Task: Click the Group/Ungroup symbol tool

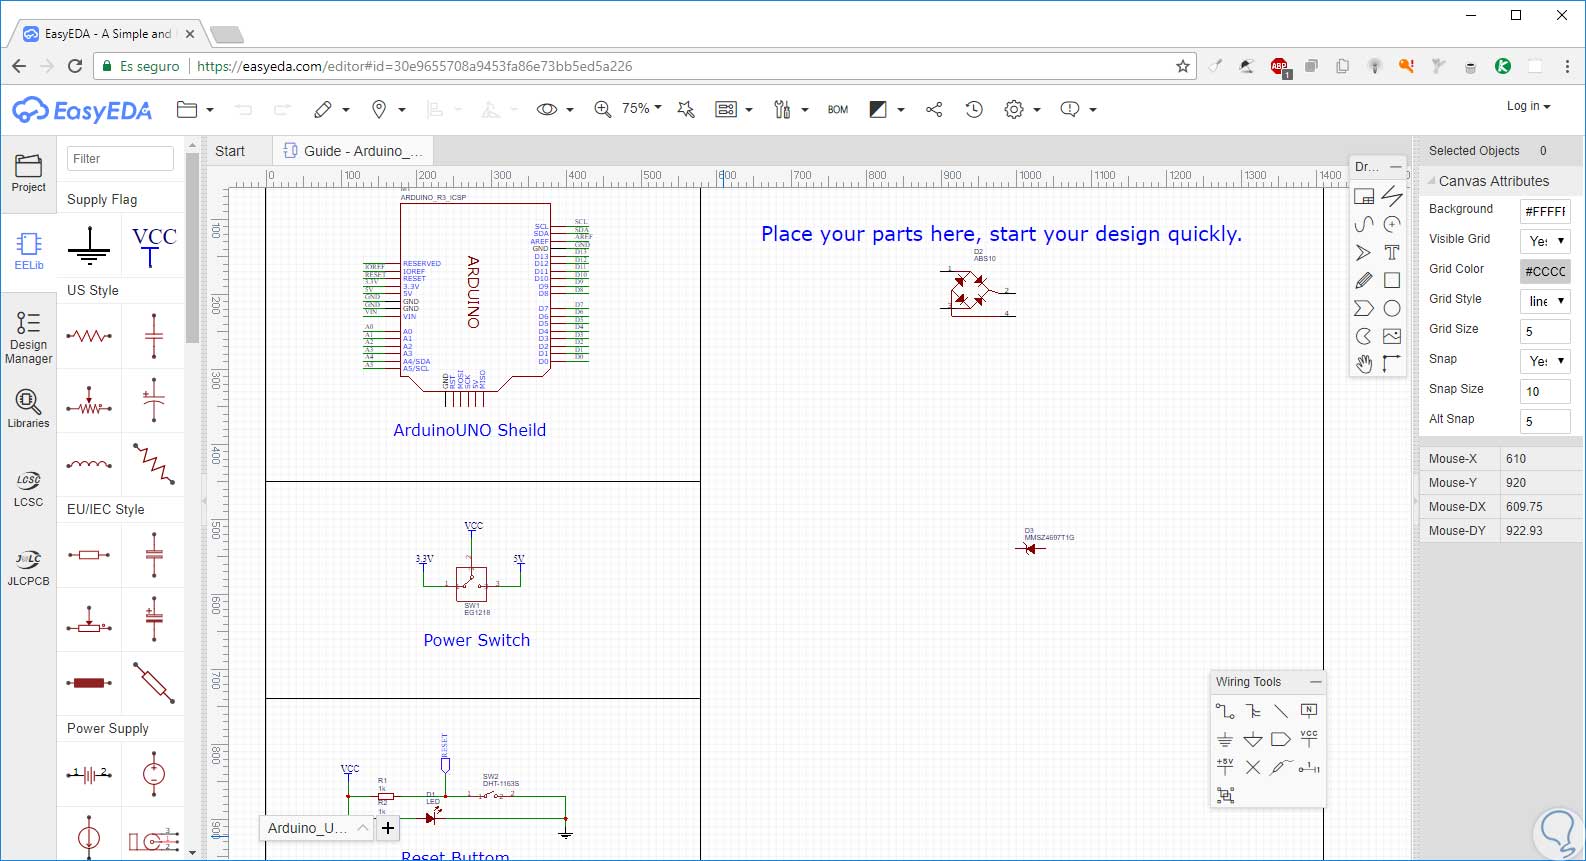Action: [x=1225, y=795]
